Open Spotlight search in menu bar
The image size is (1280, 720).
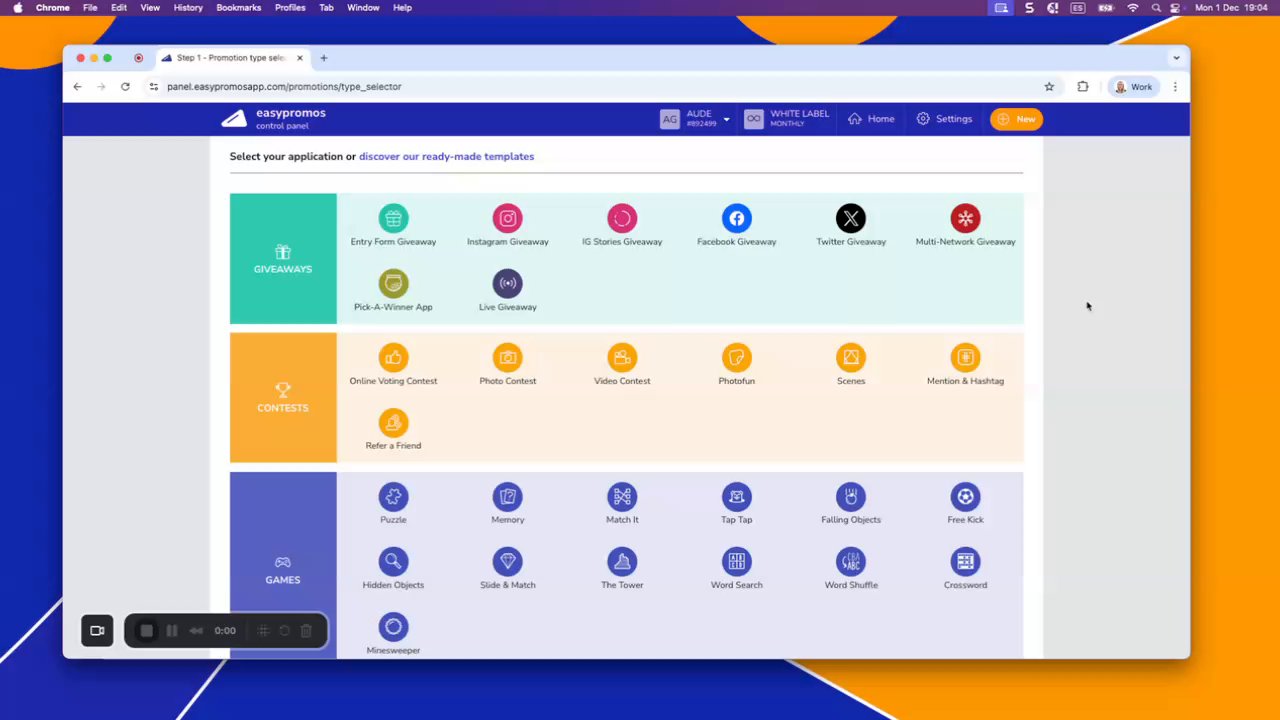tap(1156, 7)
